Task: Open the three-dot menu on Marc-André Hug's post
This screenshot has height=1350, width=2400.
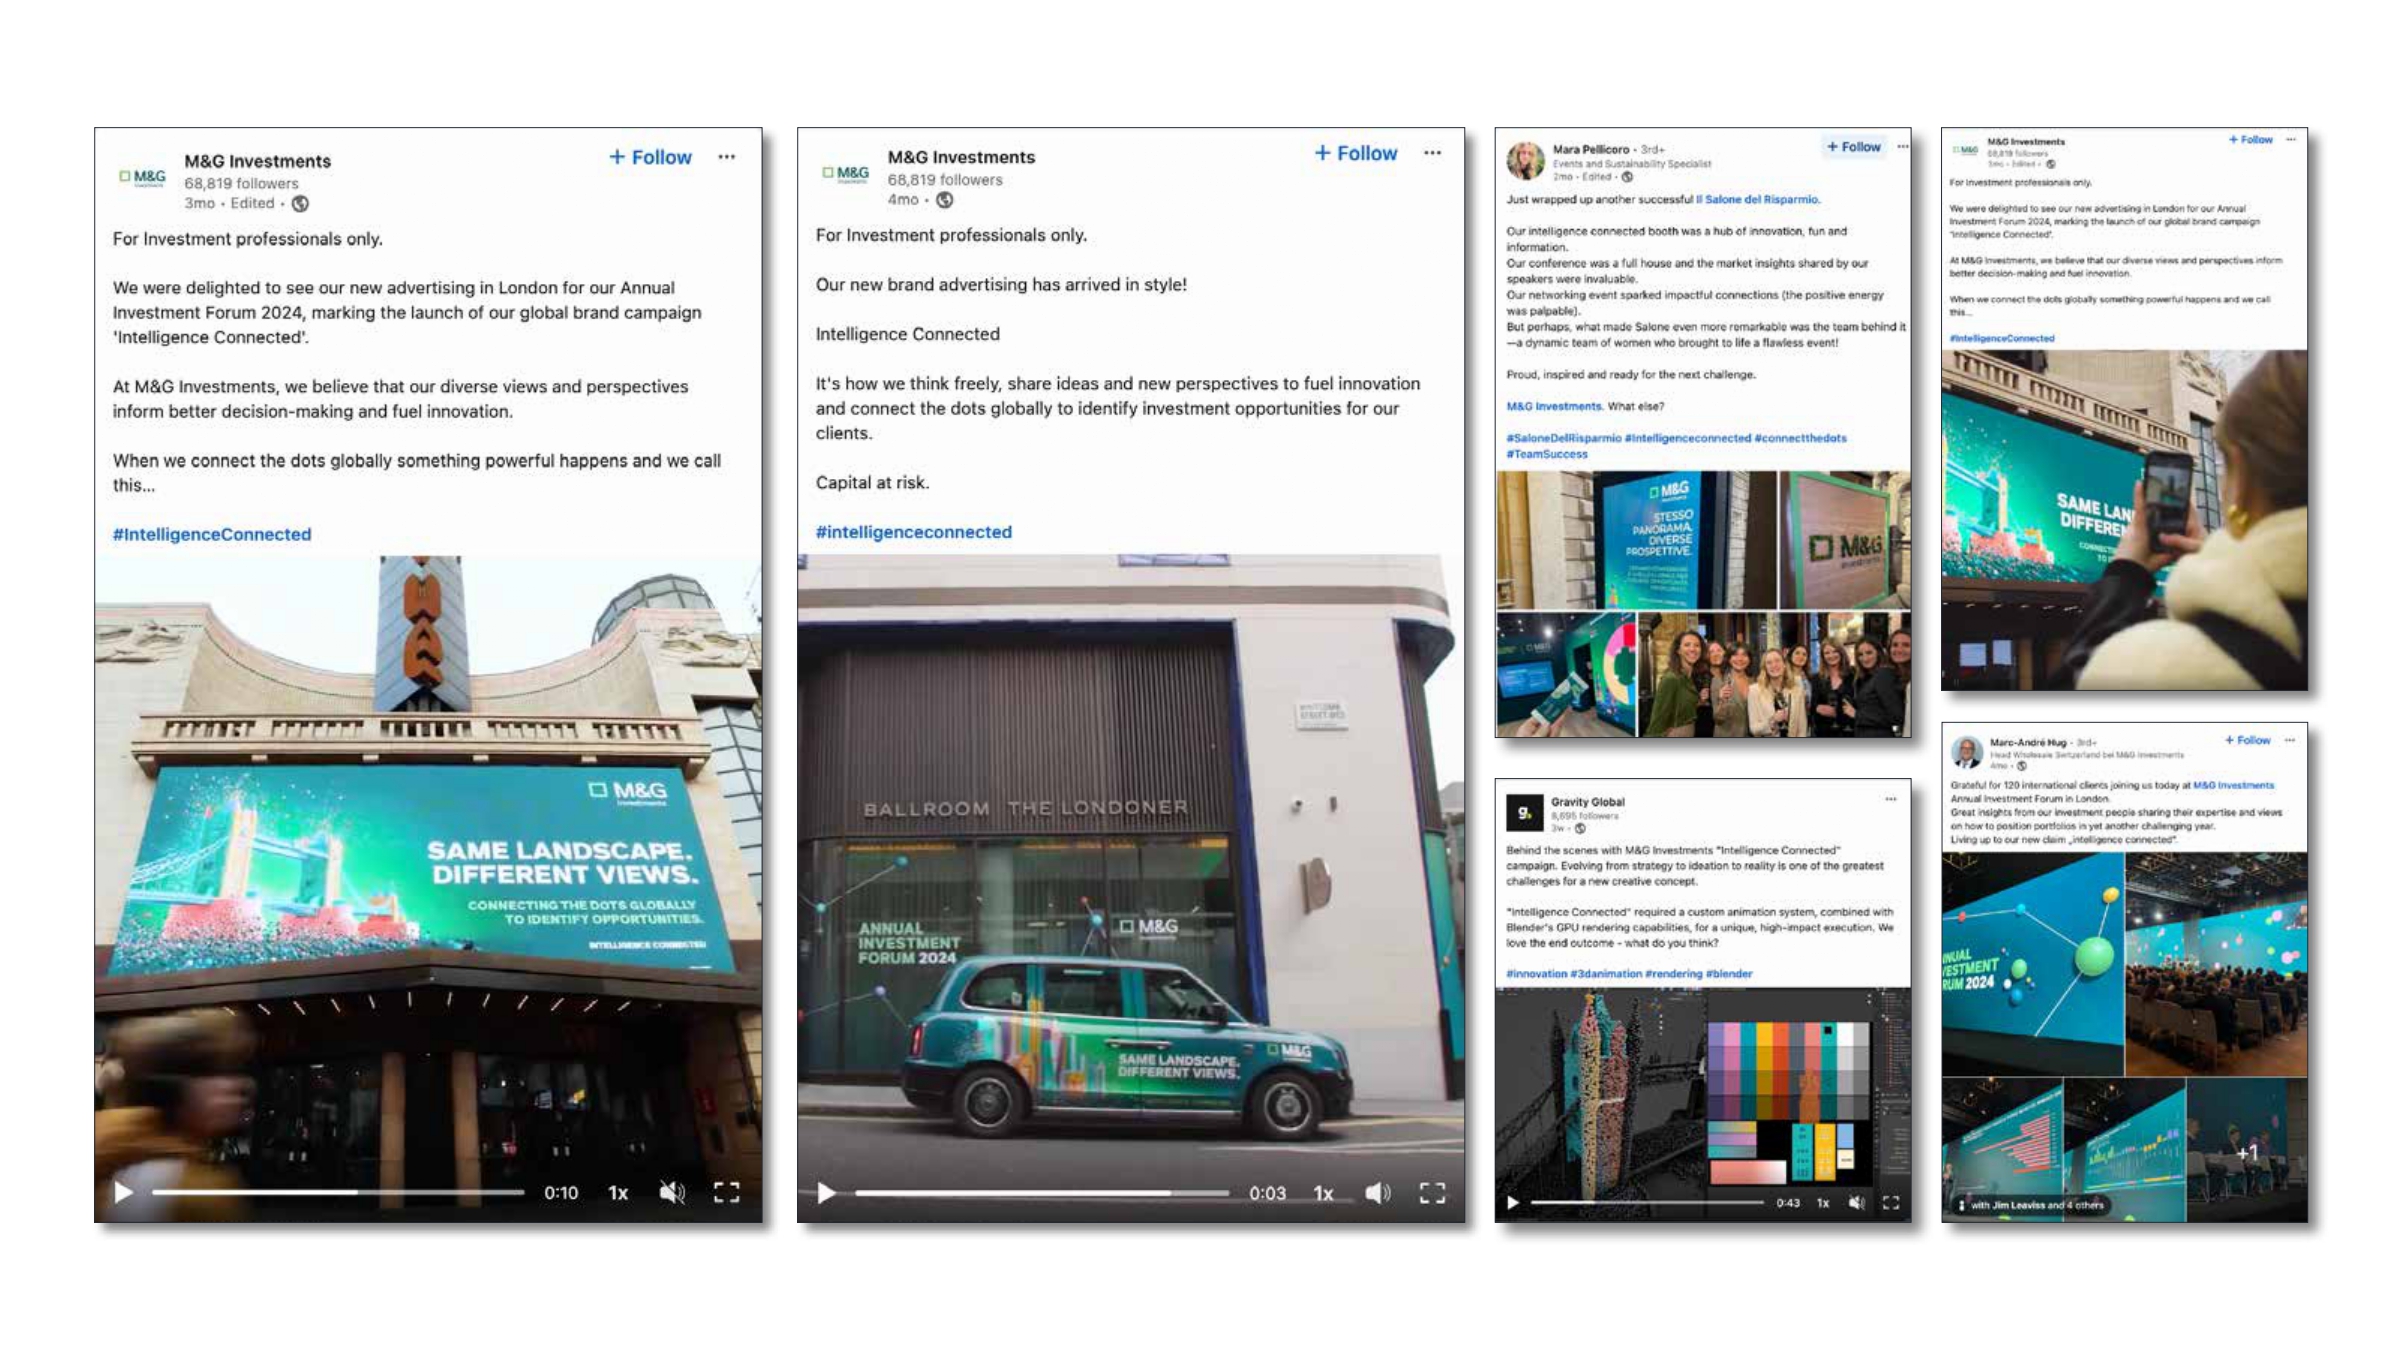Action: [x=2290, y=741]
